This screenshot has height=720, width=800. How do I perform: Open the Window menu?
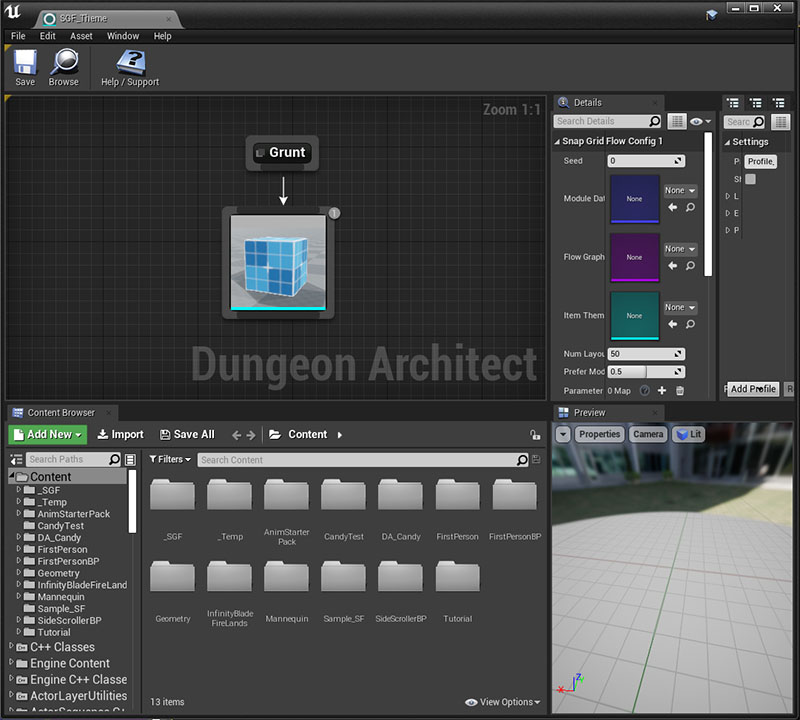click(122, 36)
